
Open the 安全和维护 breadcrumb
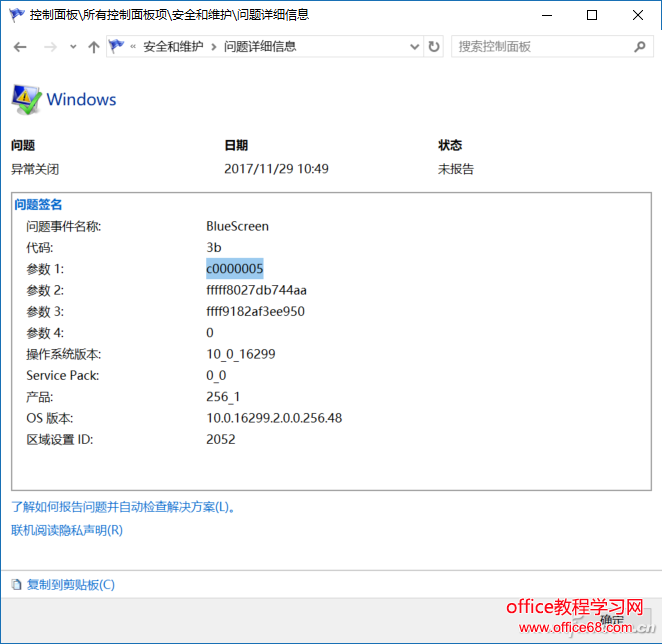click(x=173, y=46)
